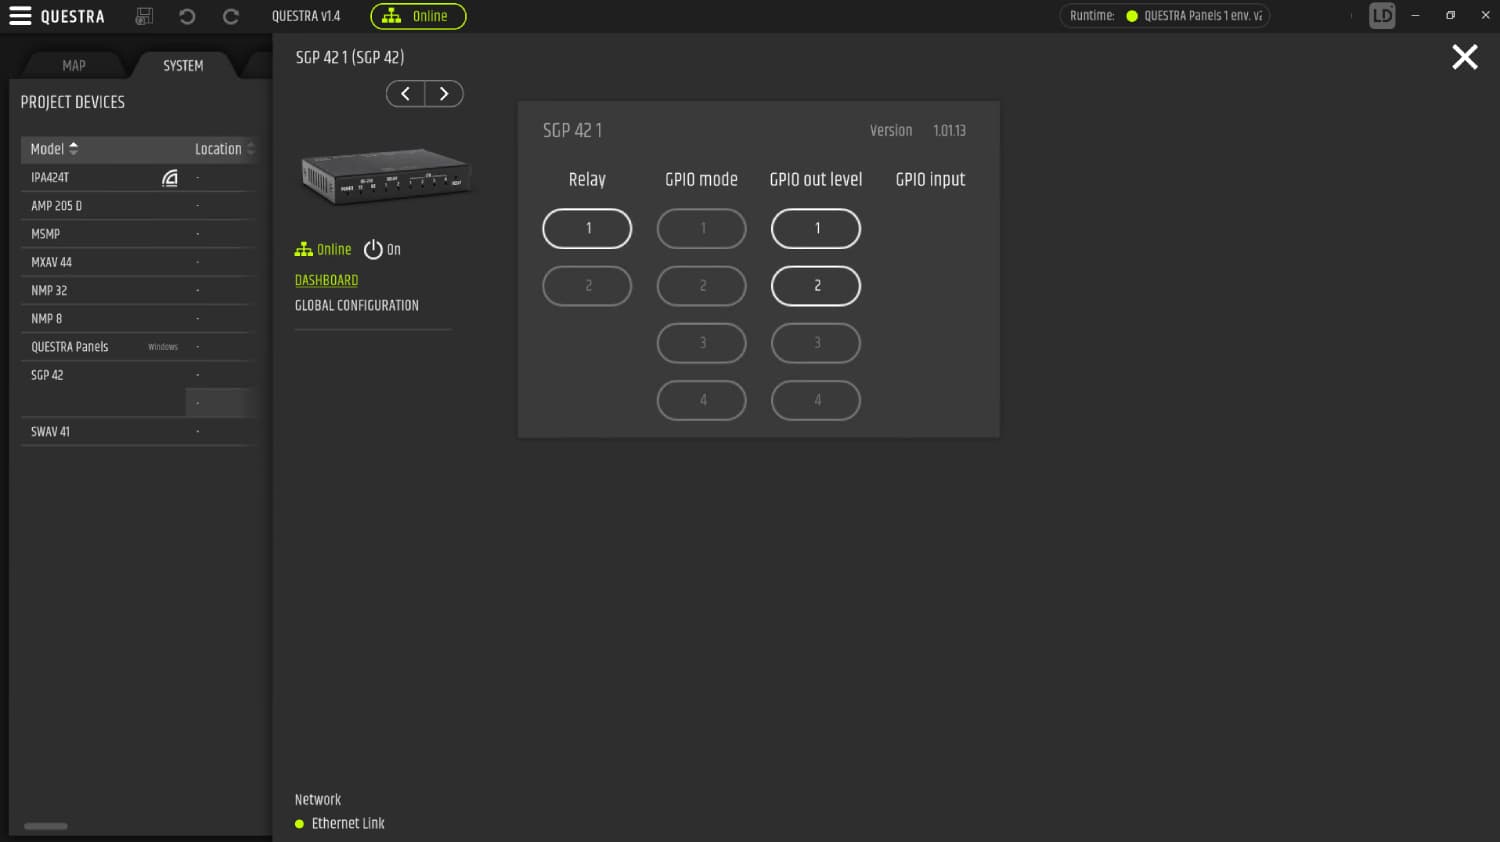1500x842 pixels.
Task: Click the Redo icon
Action: pyautogui.click(x=230, y=16)
